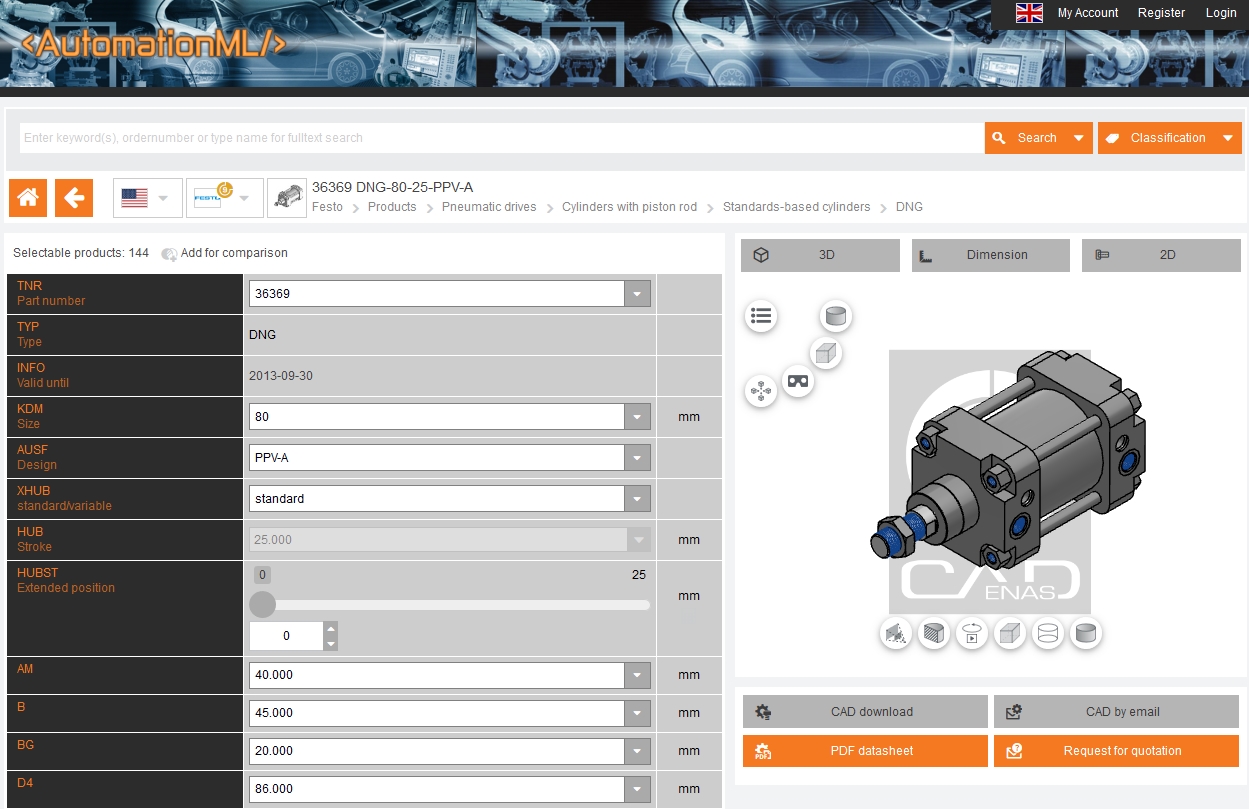Click the PDF datasheet button
Screen dimensions: 1249x809
point(865,751)
